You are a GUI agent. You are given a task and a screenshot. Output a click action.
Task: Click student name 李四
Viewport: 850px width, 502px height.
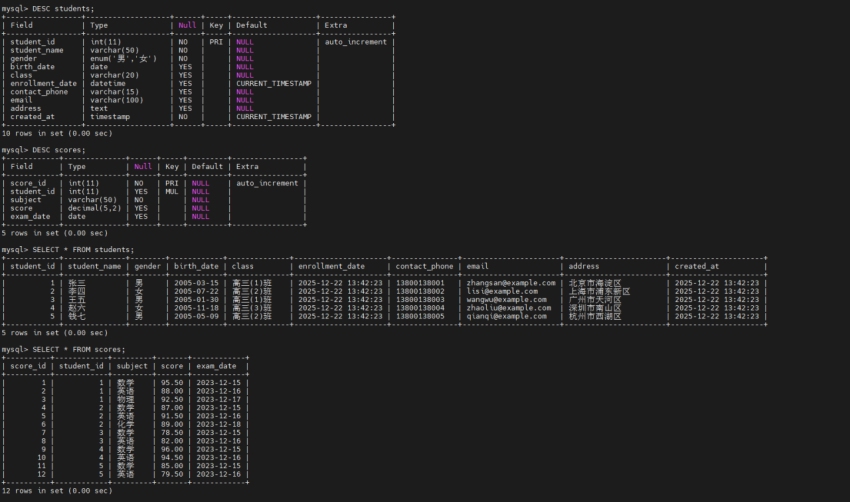click(x=77, y=291)
